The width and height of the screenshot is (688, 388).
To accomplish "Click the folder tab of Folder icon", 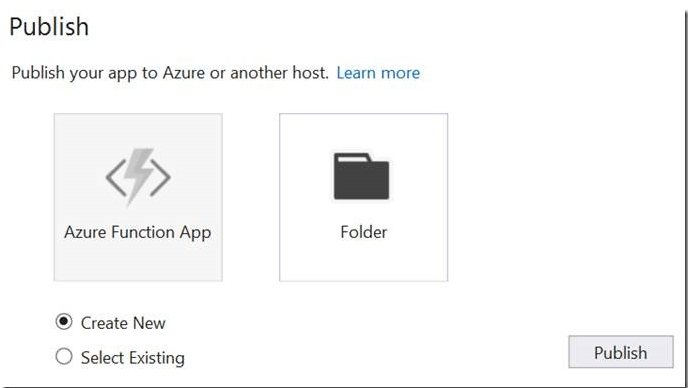I will [x=351, y=157].
